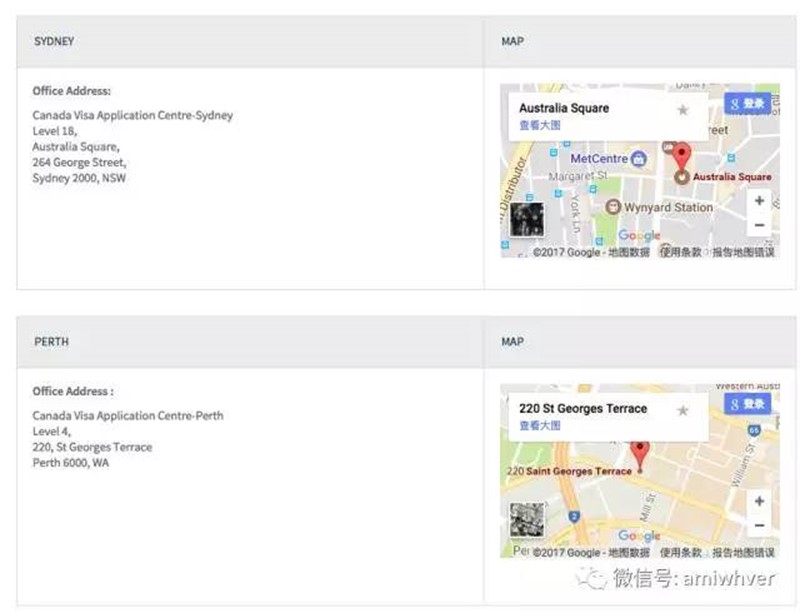Click the MetCentre shopping icon
The image size is (800, 613).
pos(638,158)
